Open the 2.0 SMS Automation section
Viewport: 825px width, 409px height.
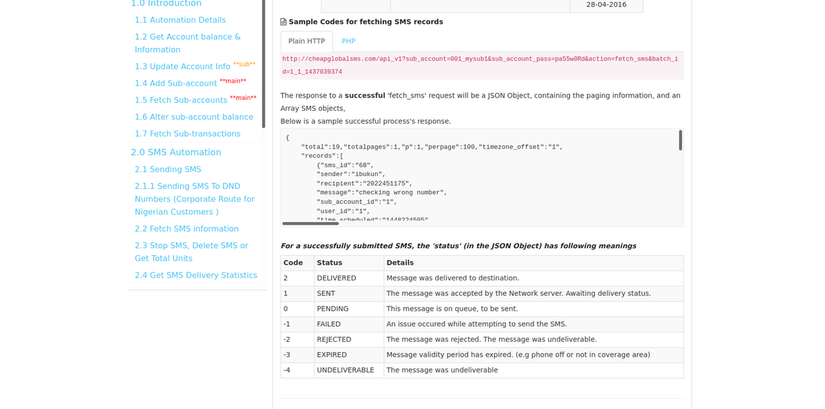[x=176, y=152]
